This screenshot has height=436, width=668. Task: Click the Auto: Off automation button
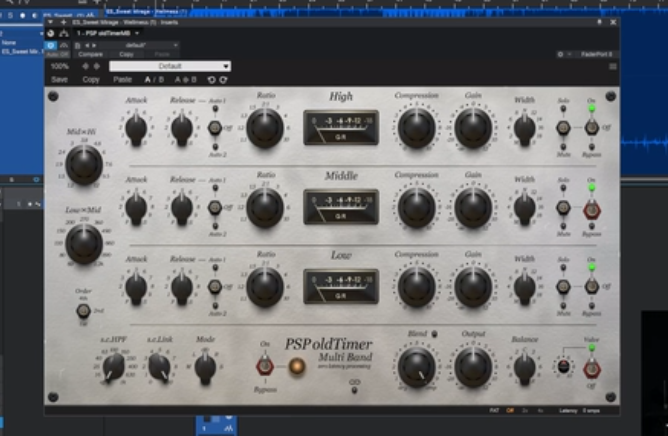57,54
